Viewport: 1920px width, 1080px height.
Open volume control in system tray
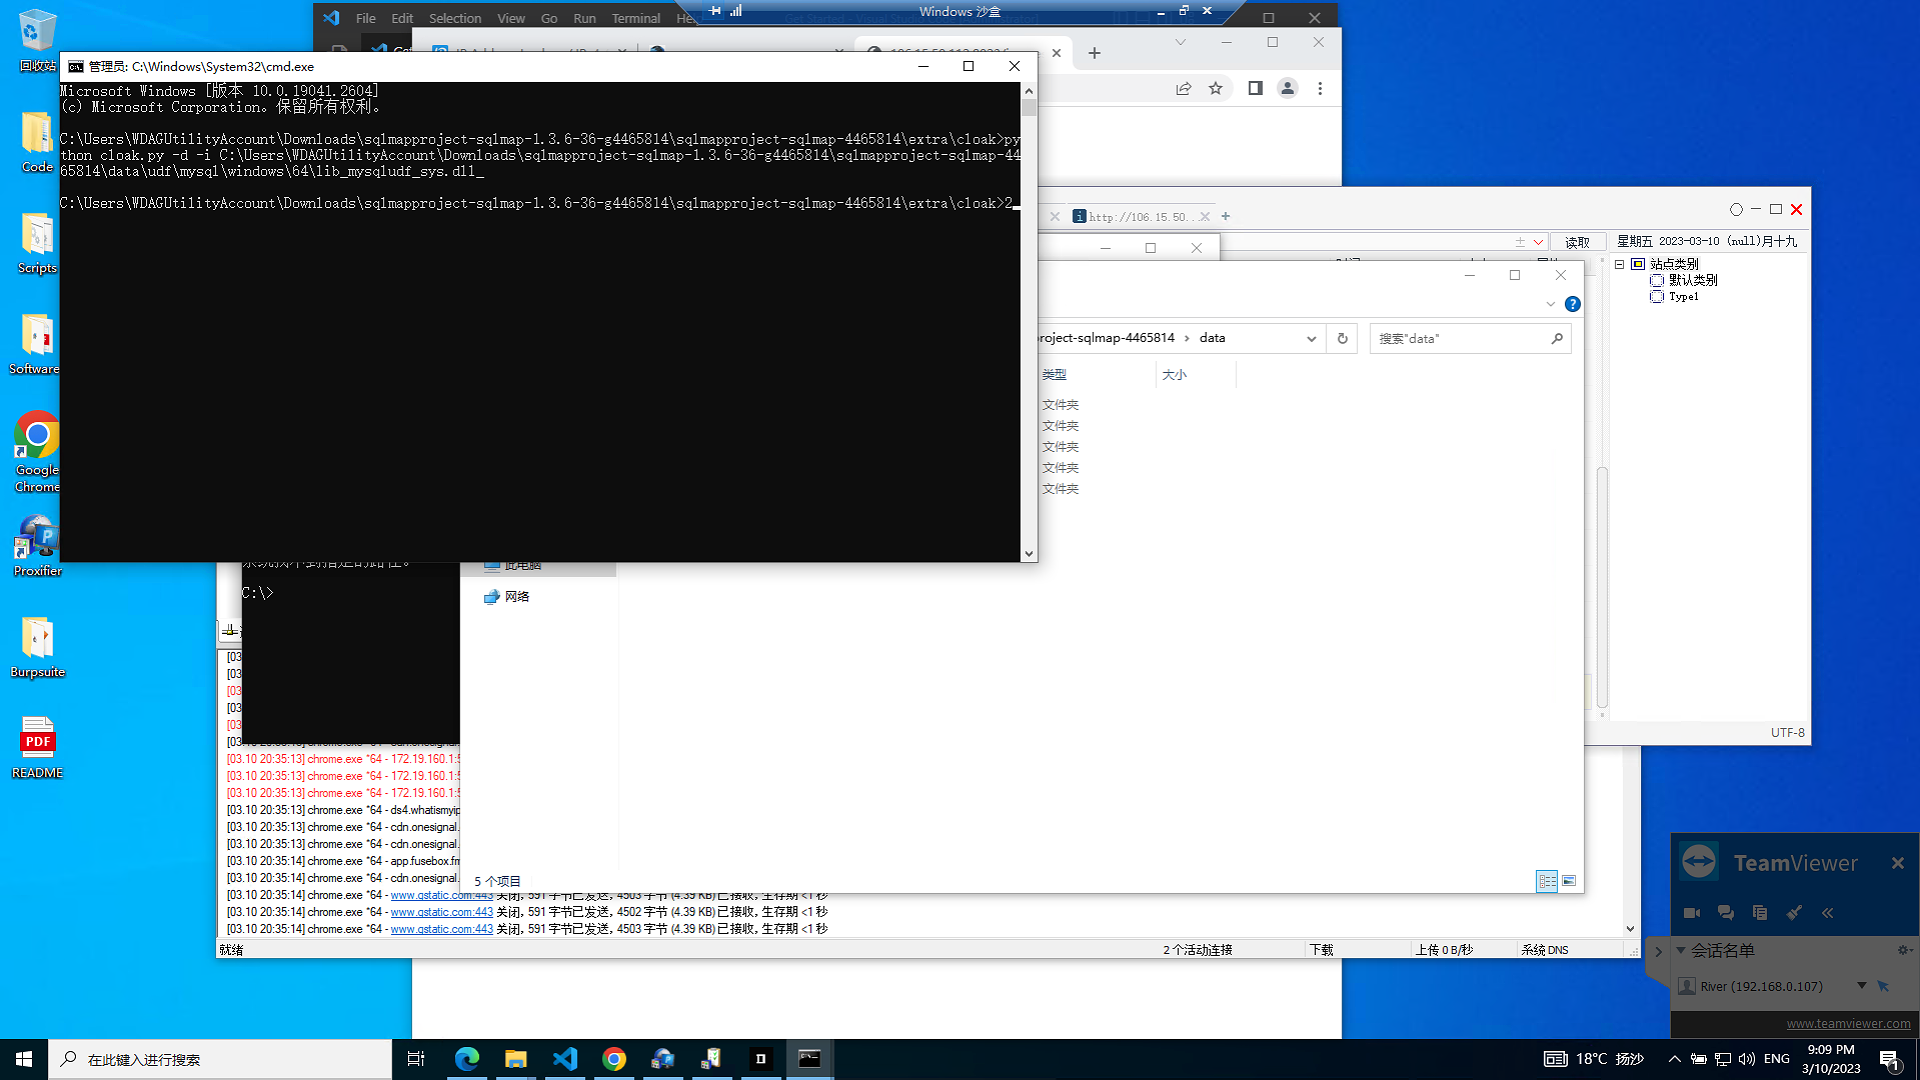[x=1747, y=1059]
